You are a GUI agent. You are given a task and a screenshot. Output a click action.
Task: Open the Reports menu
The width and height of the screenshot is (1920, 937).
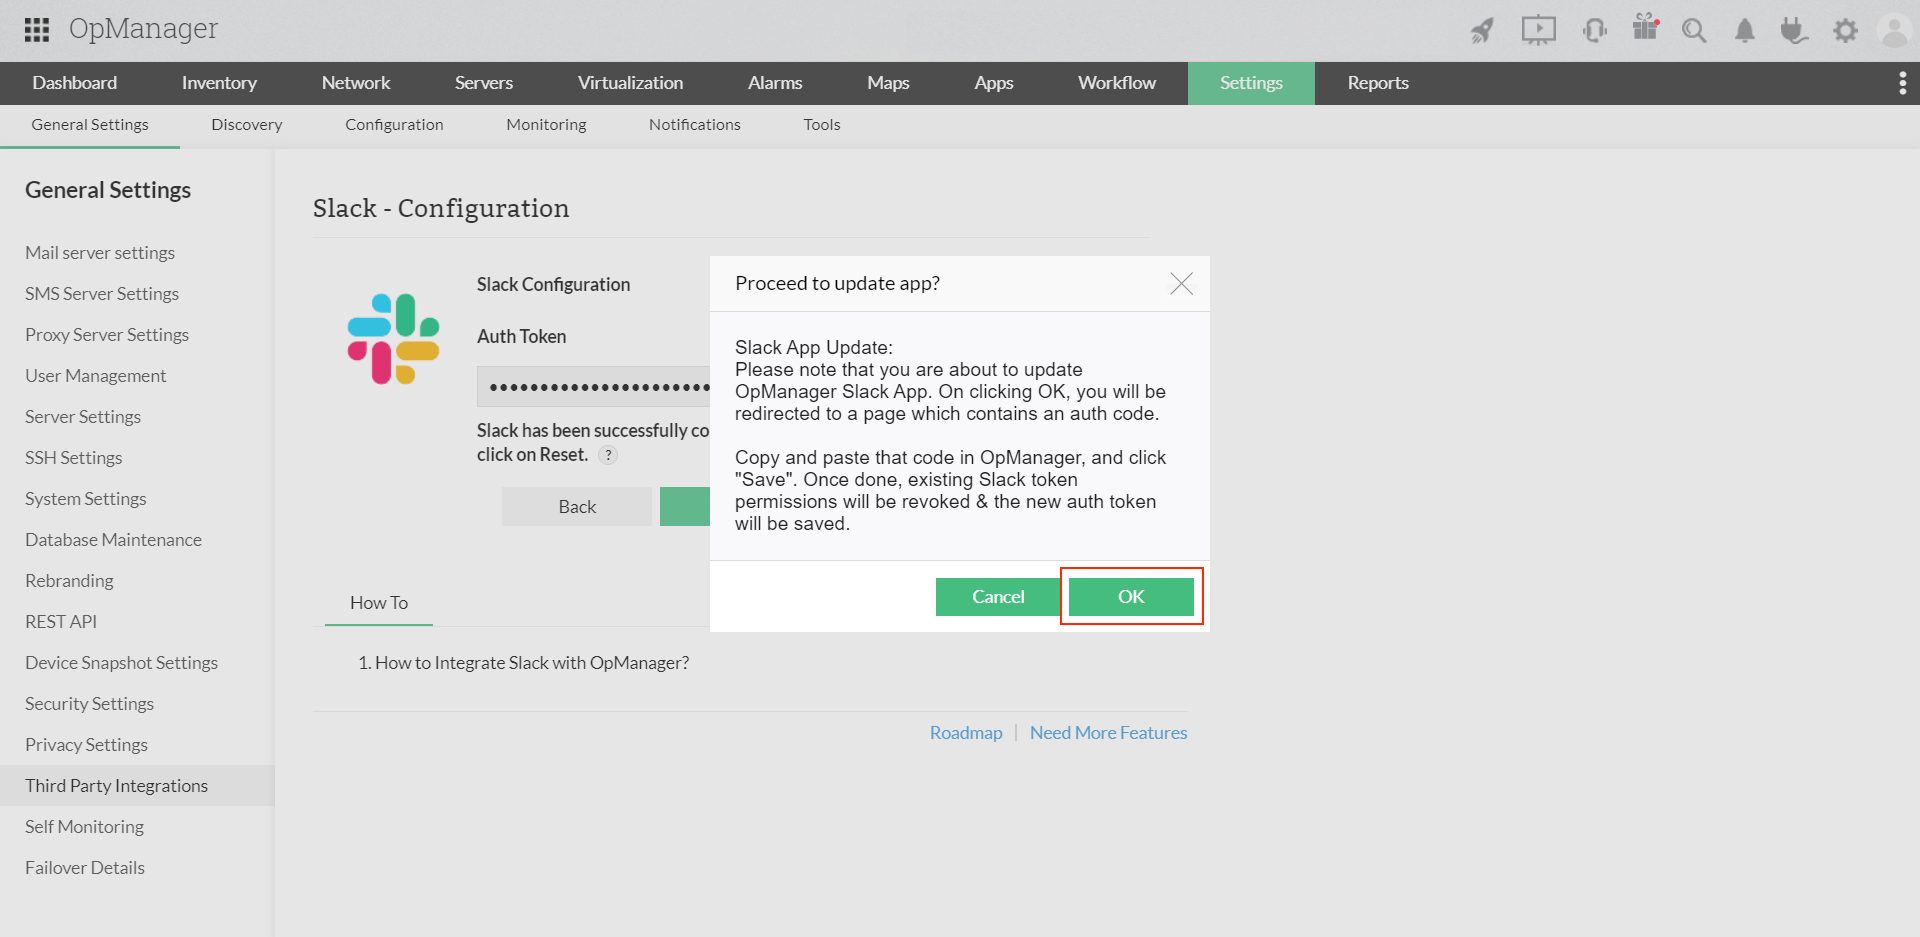(x=1378, y=83)
